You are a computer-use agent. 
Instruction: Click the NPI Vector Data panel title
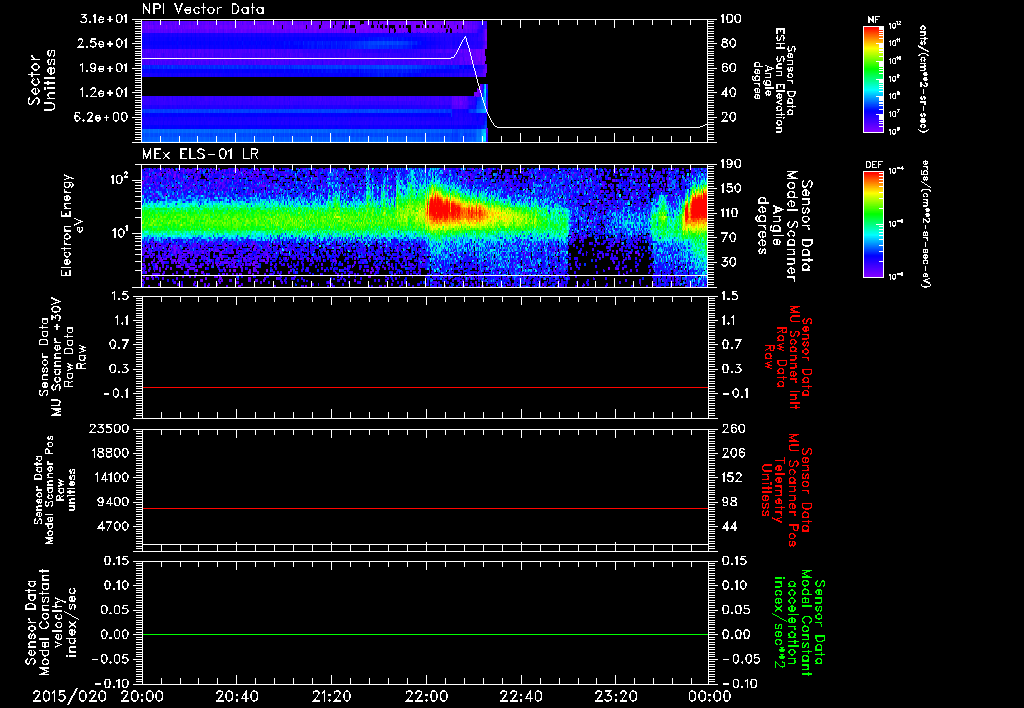coord(203,9)
